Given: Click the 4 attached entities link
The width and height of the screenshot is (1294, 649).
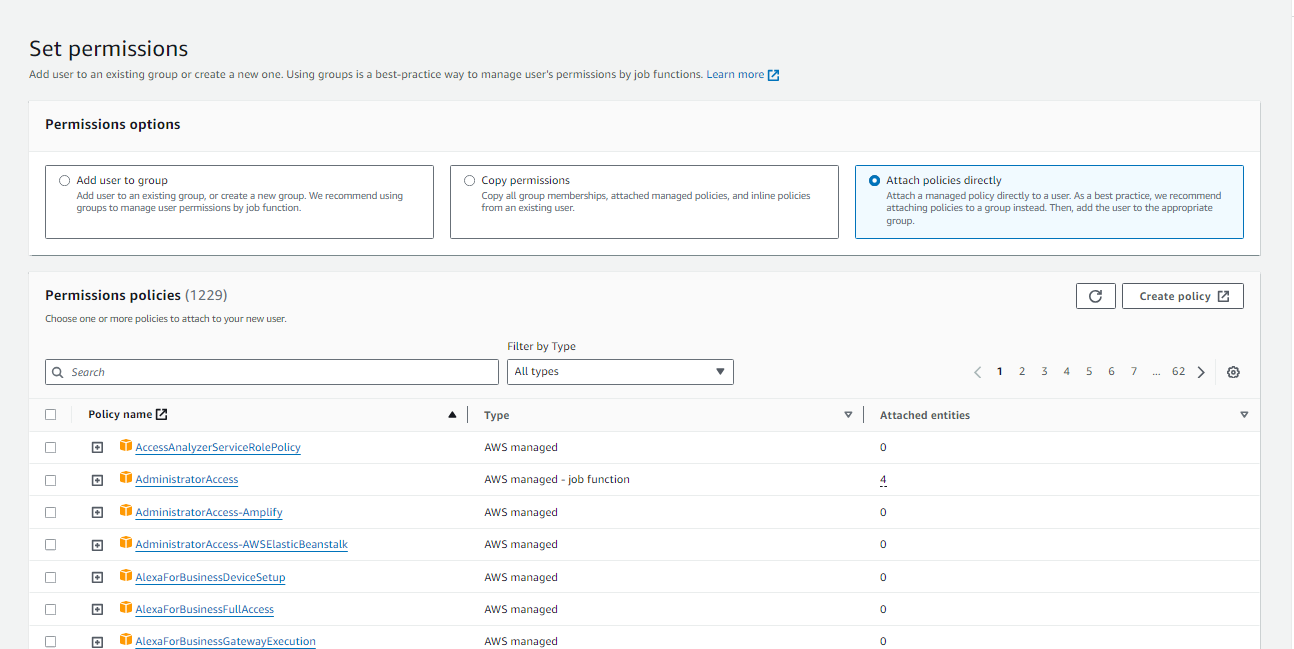Looking at the screenshot, I should [x=883, y=479].
